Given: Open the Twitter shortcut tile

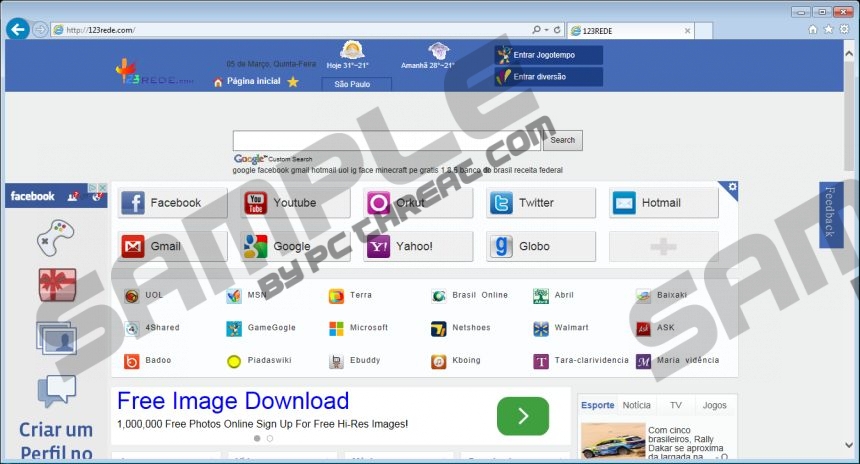Looking at the screenshot, I should click(540, 203).
